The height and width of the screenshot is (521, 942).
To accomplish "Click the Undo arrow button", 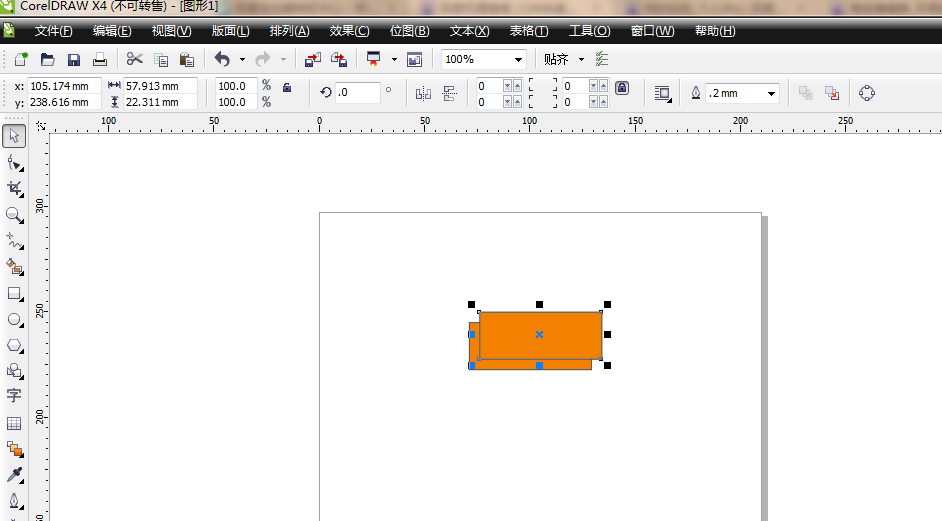I will point(222,60).
